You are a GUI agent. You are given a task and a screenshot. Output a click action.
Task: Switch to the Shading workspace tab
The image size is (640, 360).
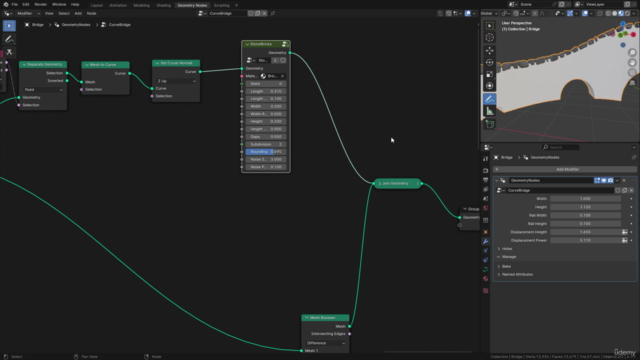(164, 5)
